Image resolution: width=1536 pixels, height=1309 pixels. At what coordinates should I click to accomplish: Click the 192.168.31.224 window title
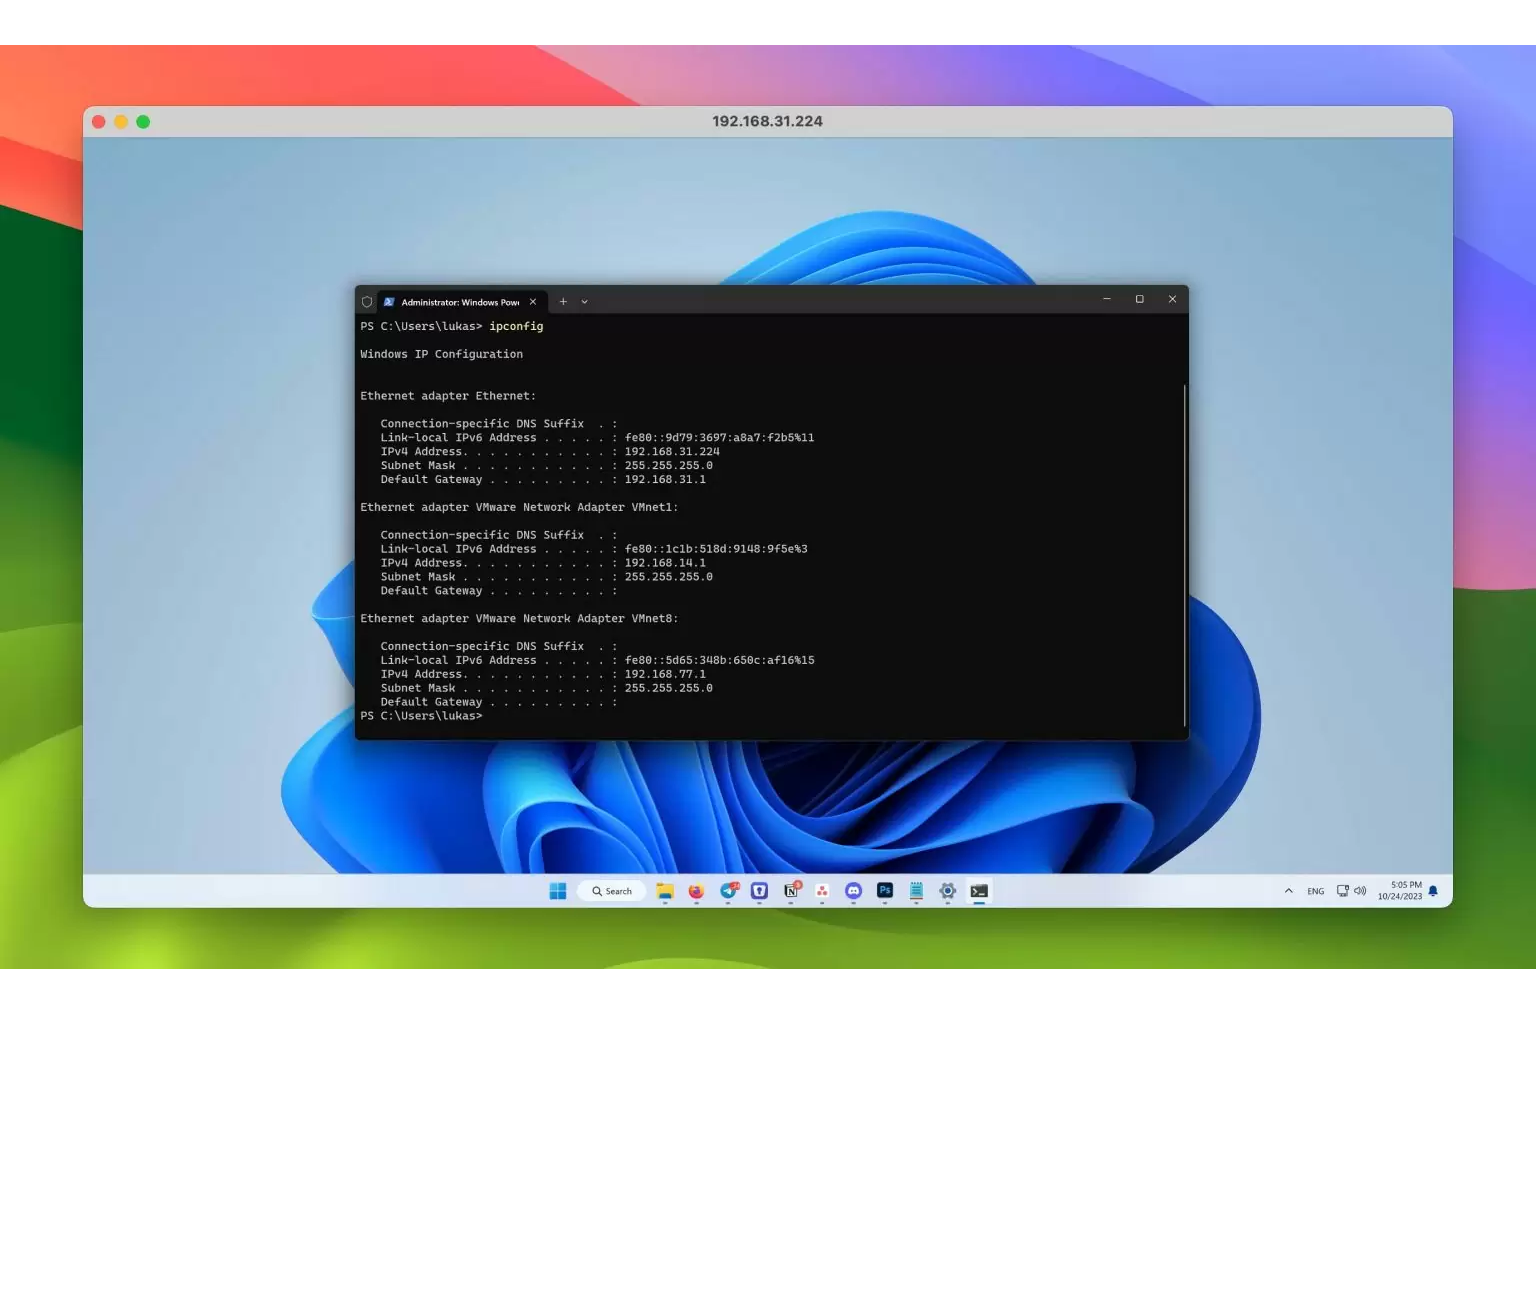coord(767,121)
